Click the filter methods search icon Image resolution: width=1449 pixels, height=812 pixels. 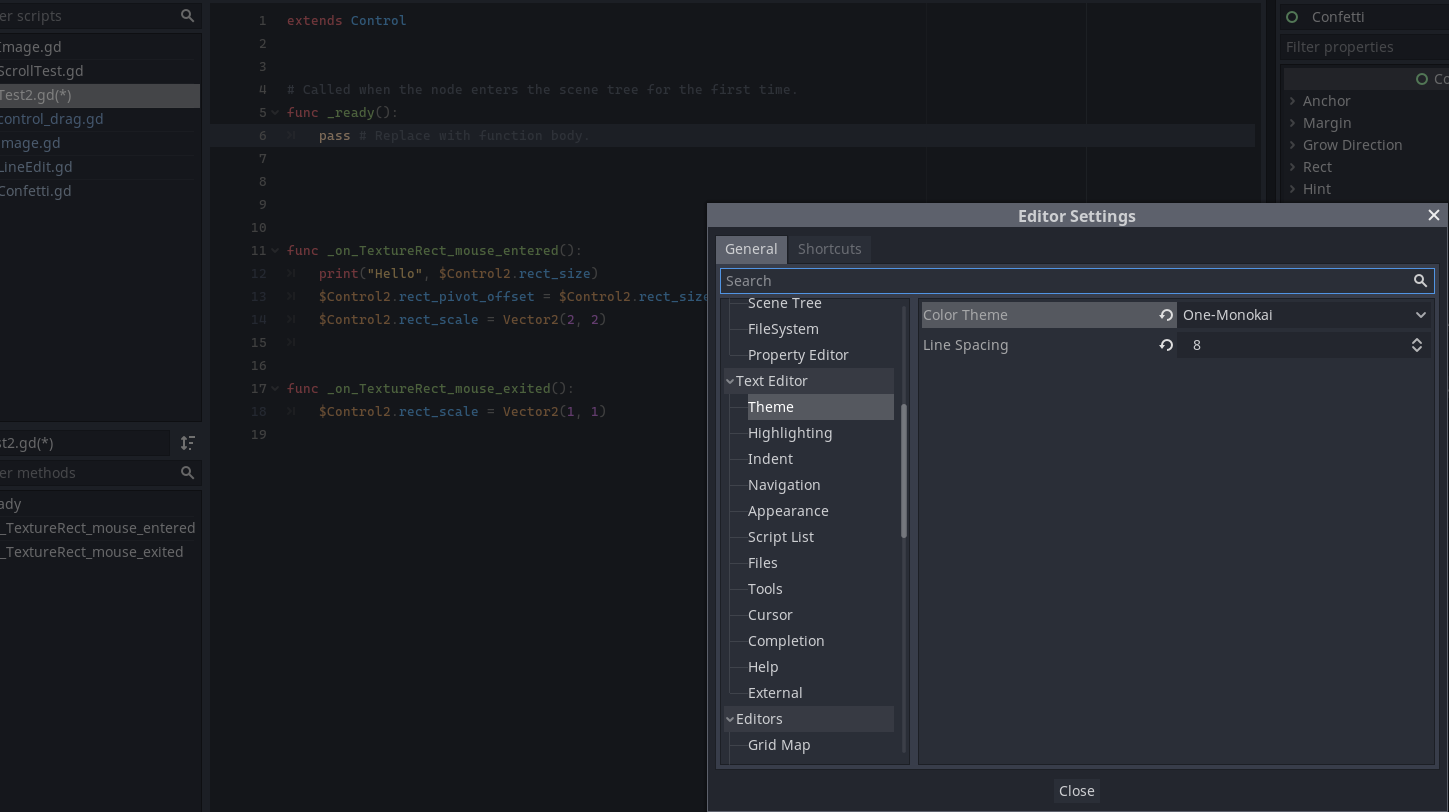tap(187, 472)
